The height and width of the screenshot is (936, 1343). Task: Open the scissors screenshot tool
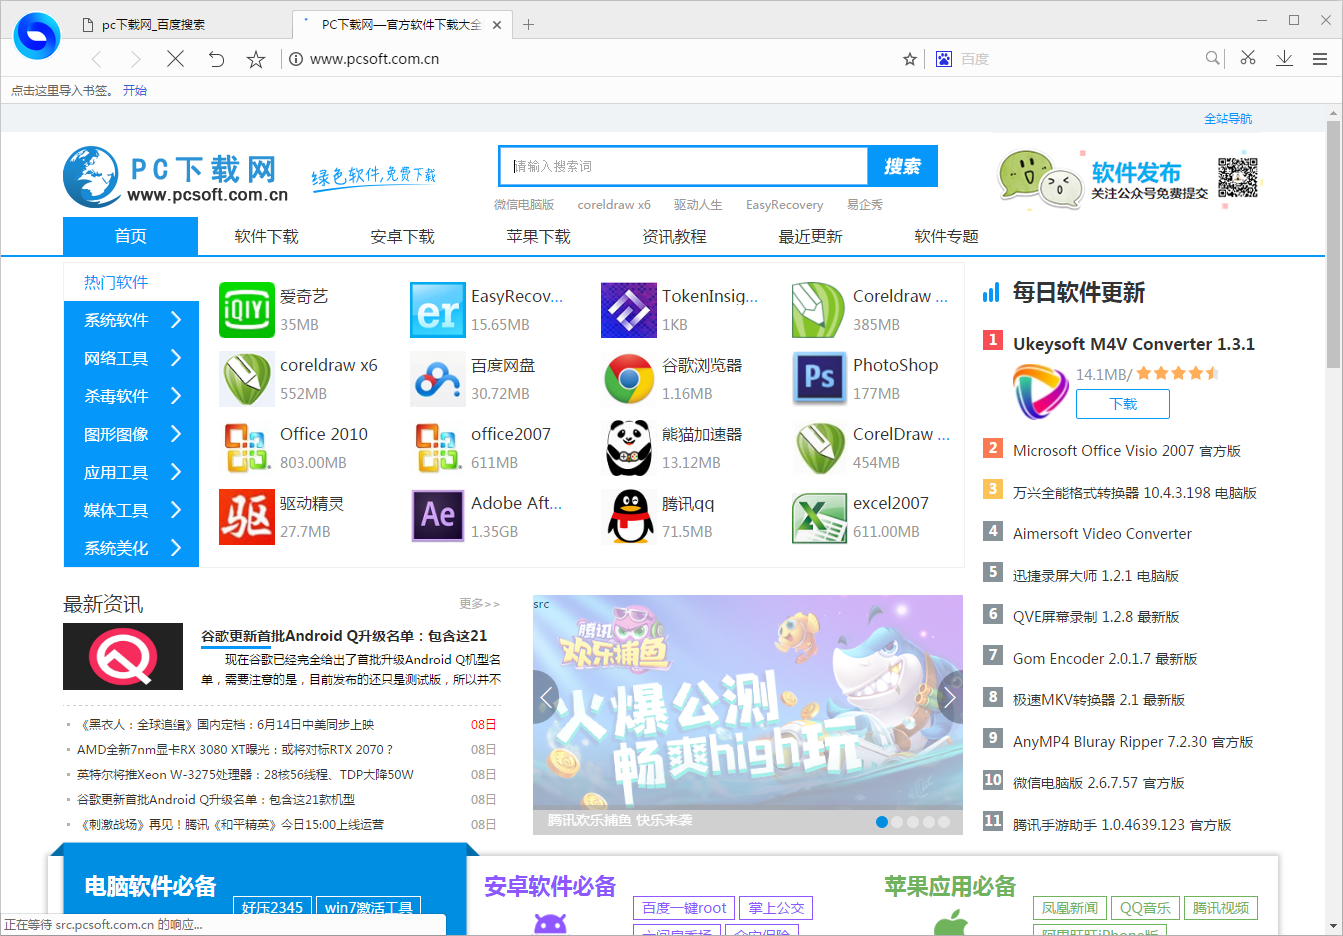[x=1248, y=58]
